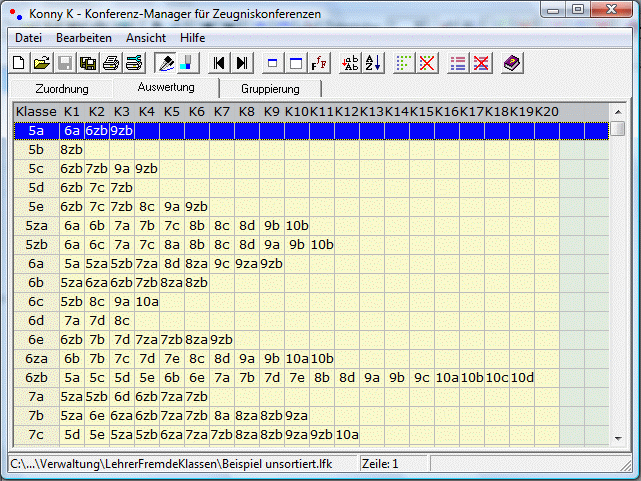The height and width of the screenshot is (481, 641).
Task: Open the Bearbeiten menu
Action: [84, 37]
